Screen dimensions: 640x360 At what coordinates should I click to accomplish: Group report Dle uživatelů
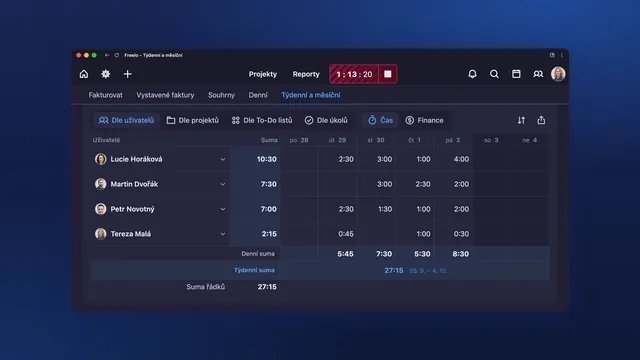point(127,120)
